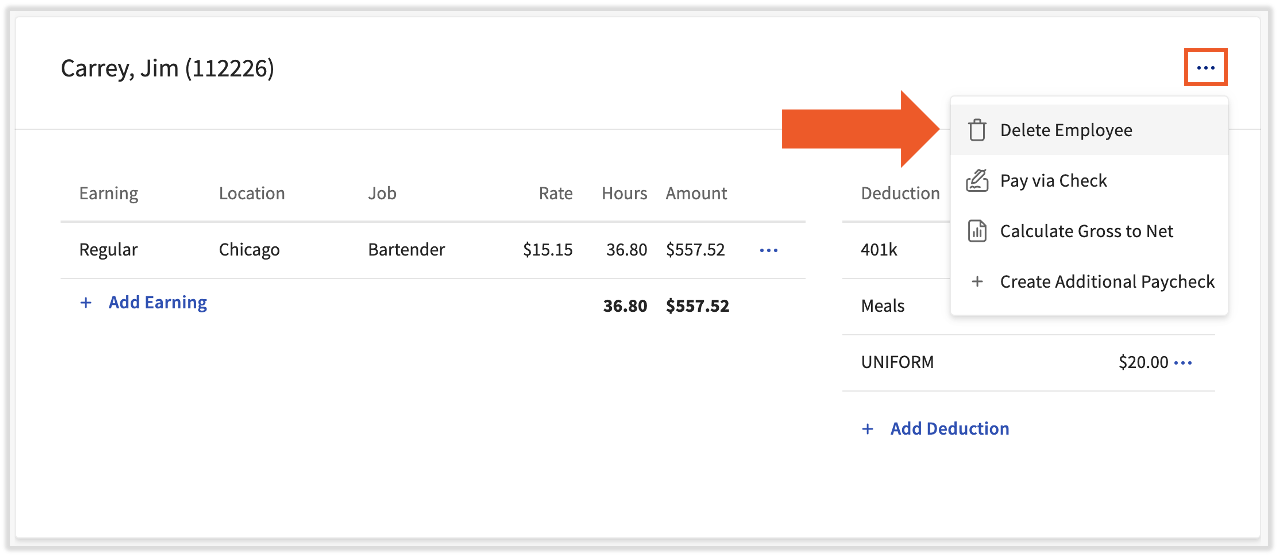Click the Add Earning link
This screenshot has height=558, width=1280.
[157, 303]
